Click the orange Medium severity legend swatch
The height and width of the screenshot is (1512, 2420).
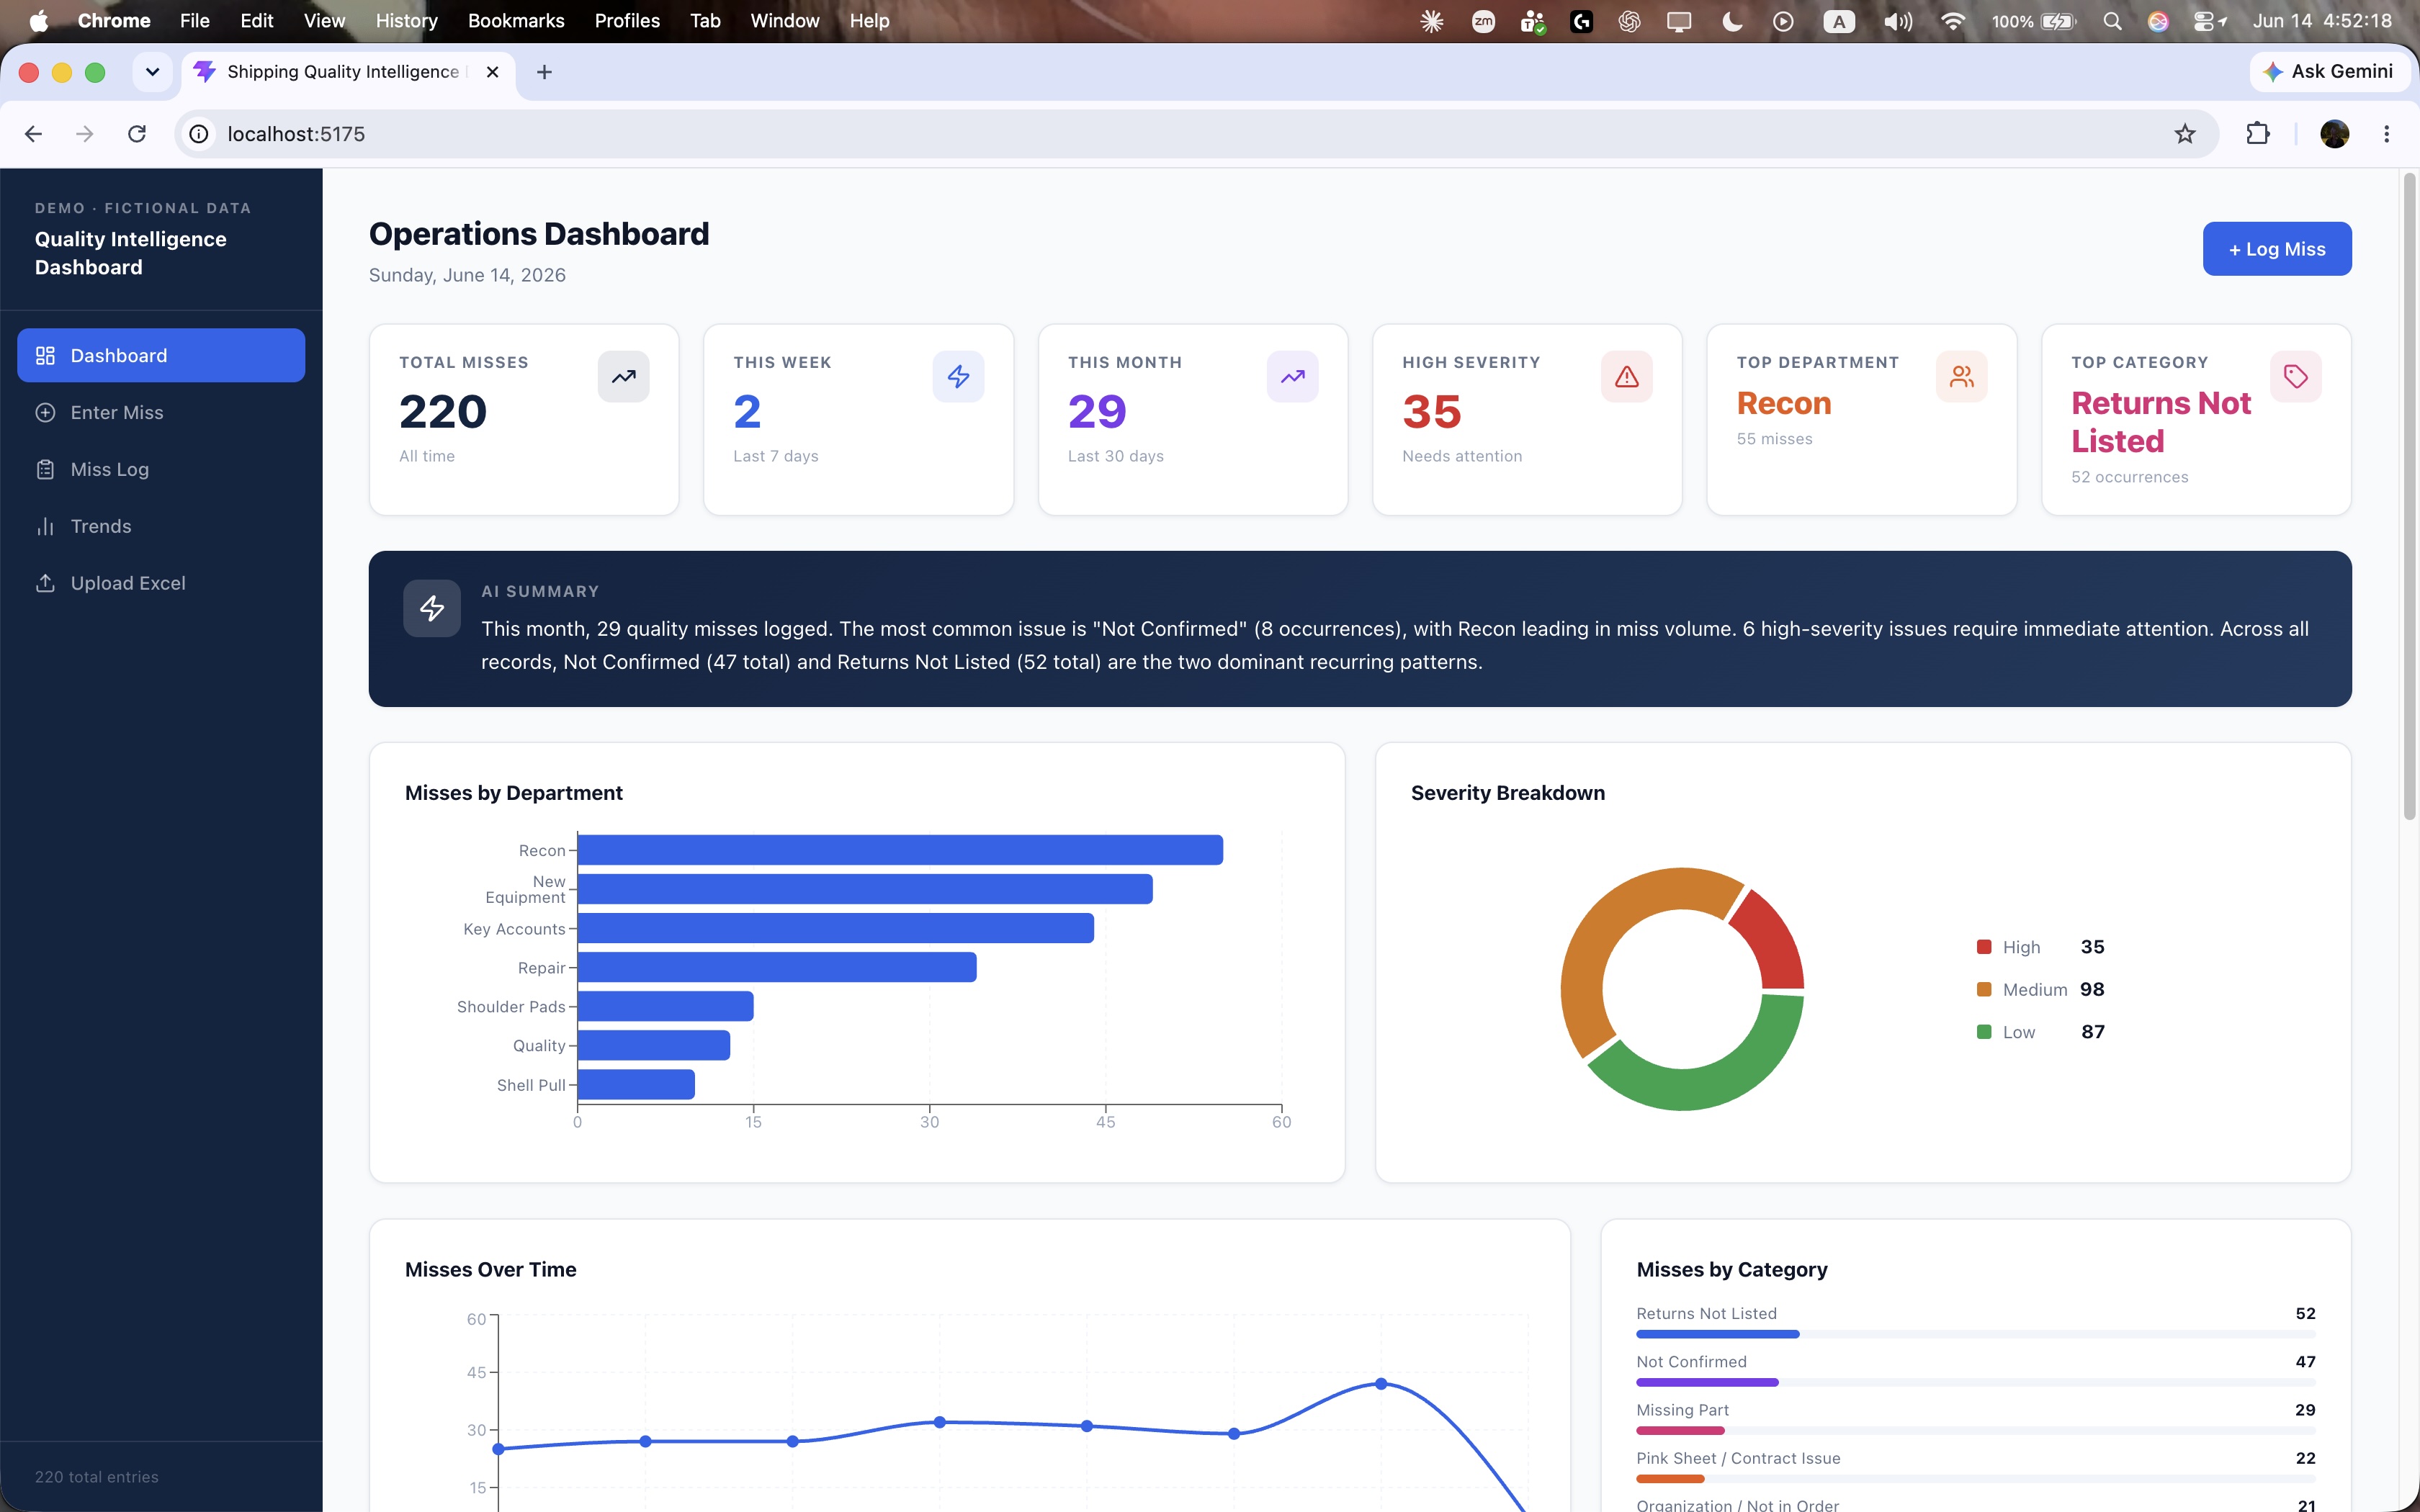click(1984, 989)
